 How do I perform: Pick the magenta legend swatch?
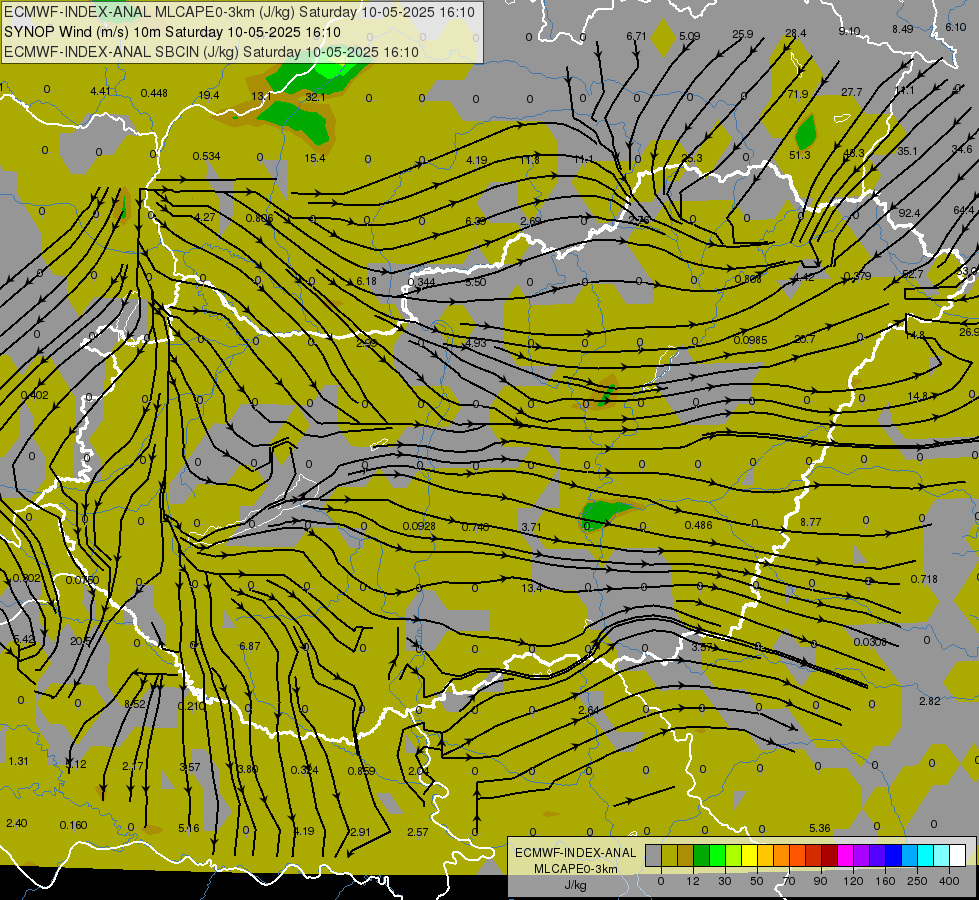click(x=845, y=855)
